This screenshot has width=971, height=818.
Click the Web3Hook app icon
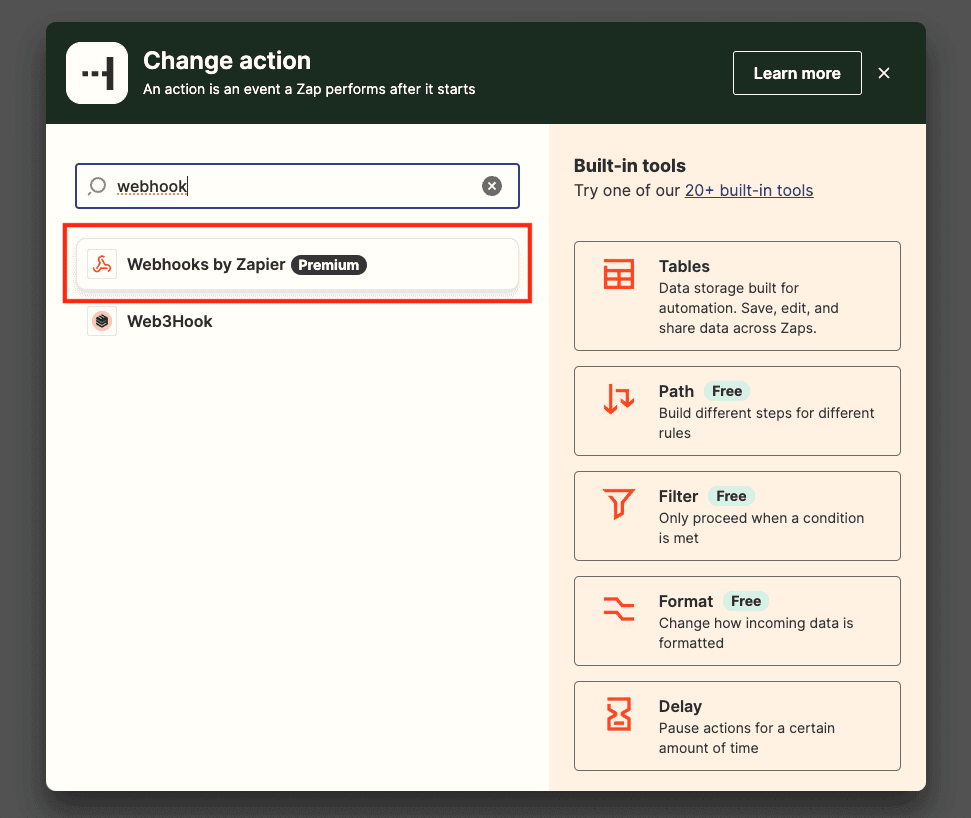click(102, 321)
